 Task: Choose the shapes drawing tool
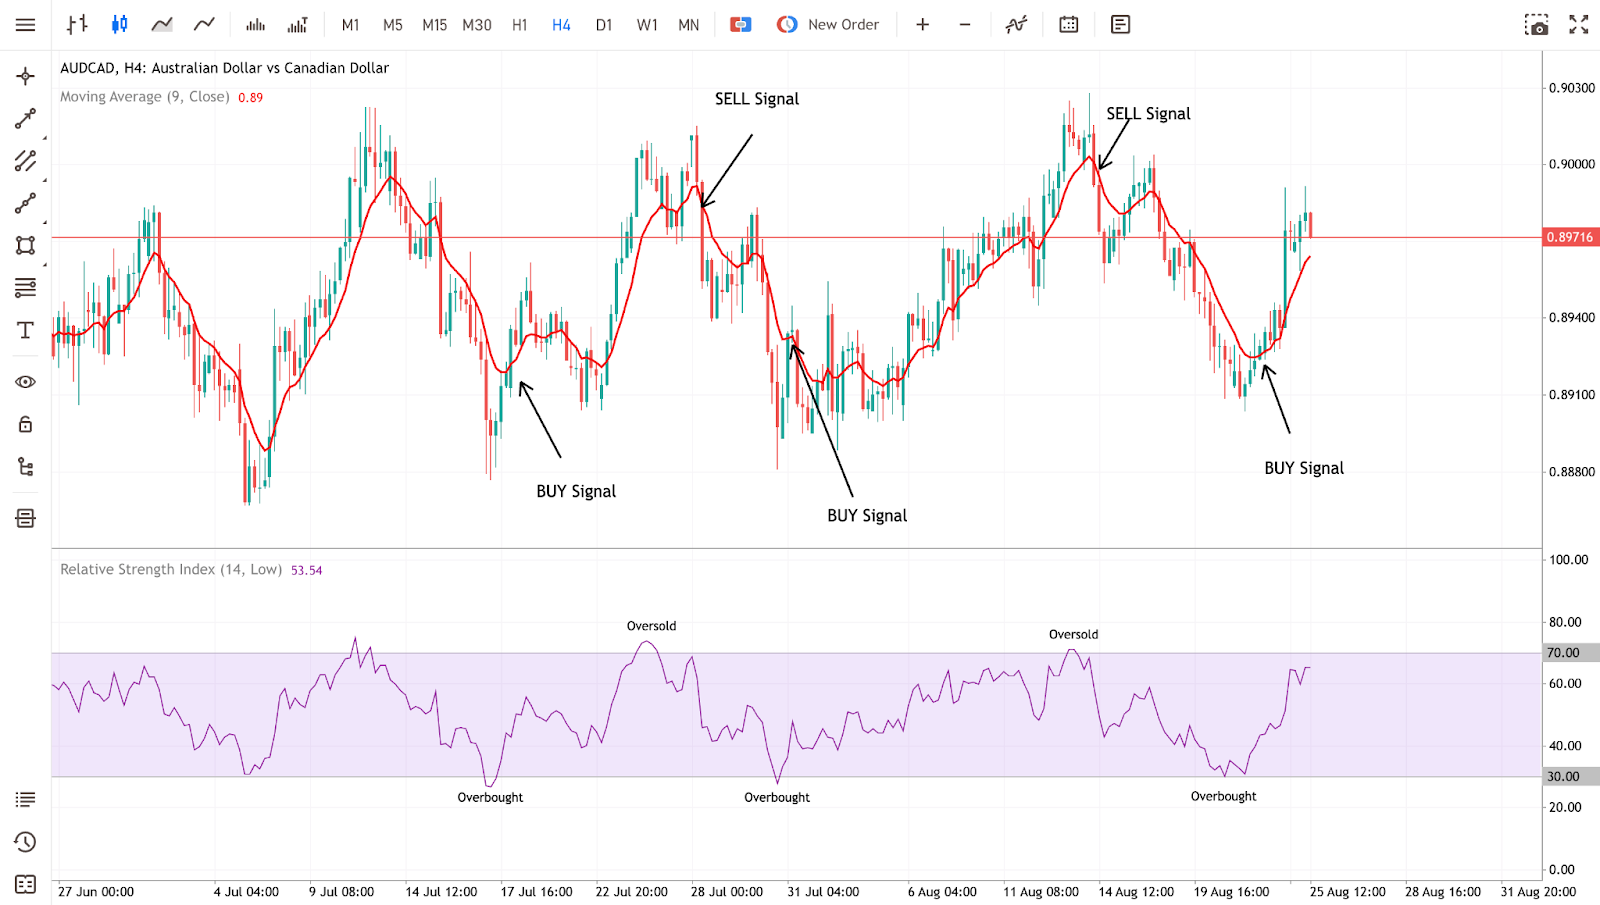coord(25,246)
